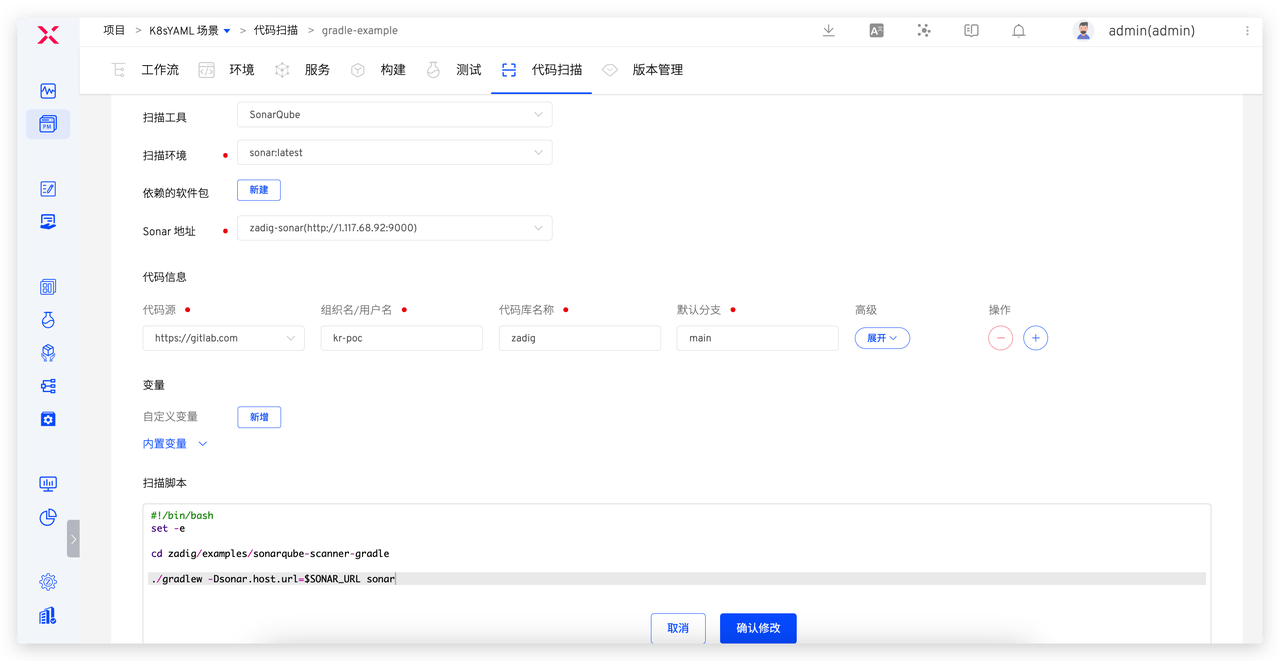1280x661 pixels.
Task: Open the Sonar address dropdown
Action: point(394,228)
